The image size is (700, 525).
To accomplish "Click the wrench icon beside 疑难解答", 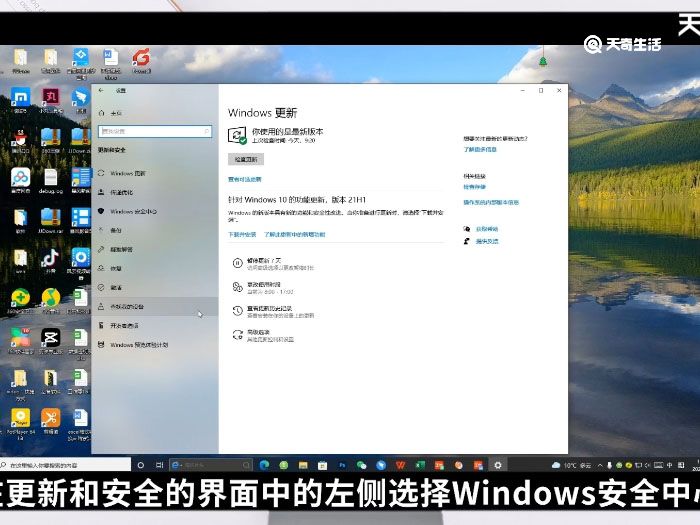I will point(101,249).
